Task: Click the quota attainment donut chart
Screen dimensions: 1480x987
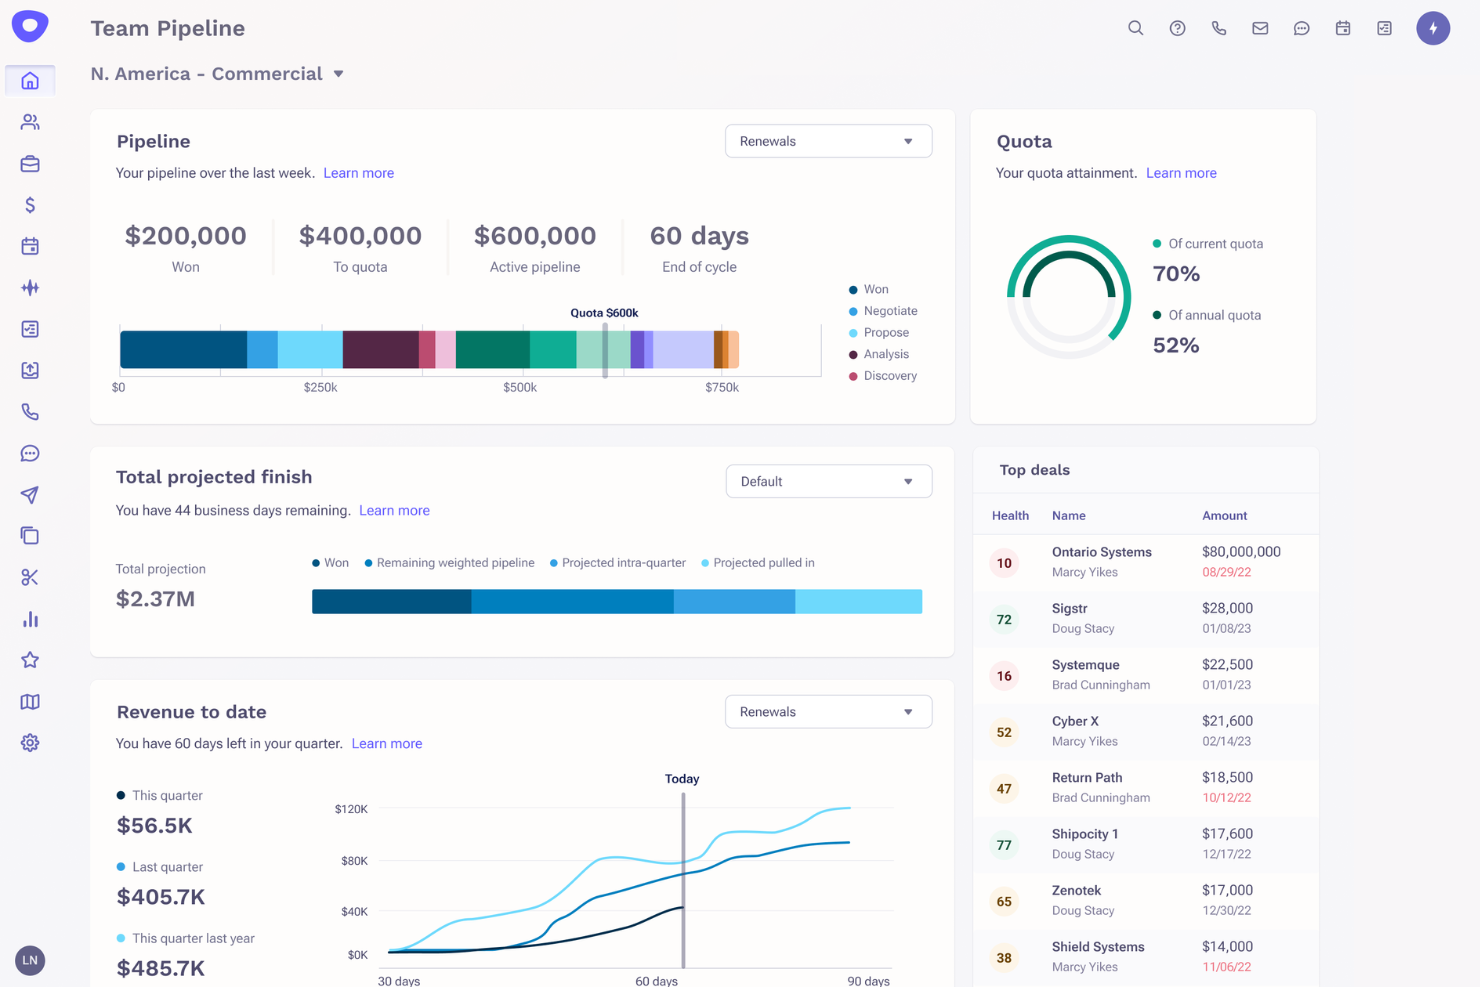Action: [1068, 297]
